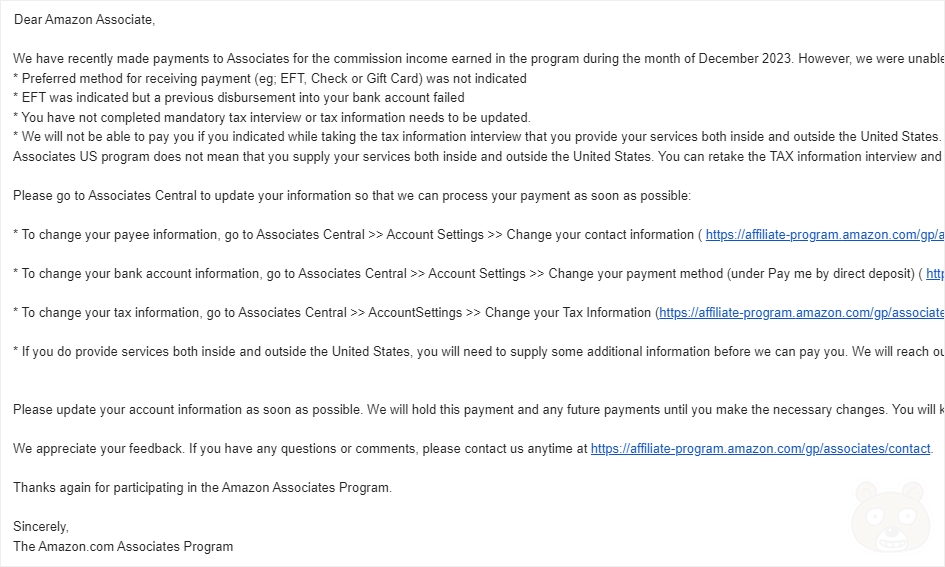
Task: Click the 'If you do provide services' bullet
Action: click(x=479, y=352)
